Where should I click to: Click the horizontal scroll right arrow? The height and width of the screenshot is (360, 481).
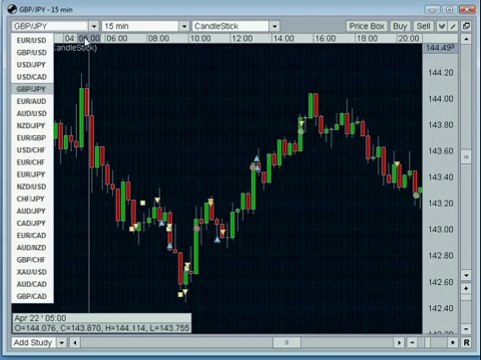tap(399, 342)
